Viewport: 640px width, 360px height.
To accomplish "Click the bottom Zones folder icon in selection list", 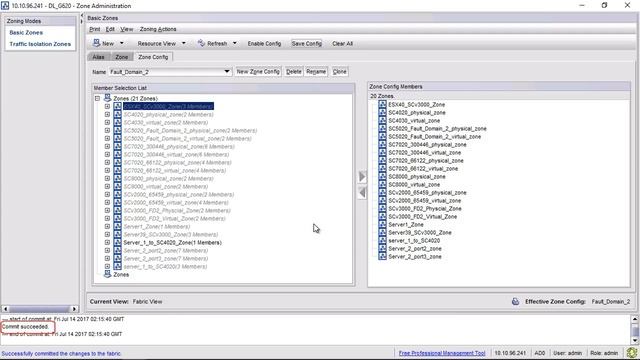I will pos(107,274).
